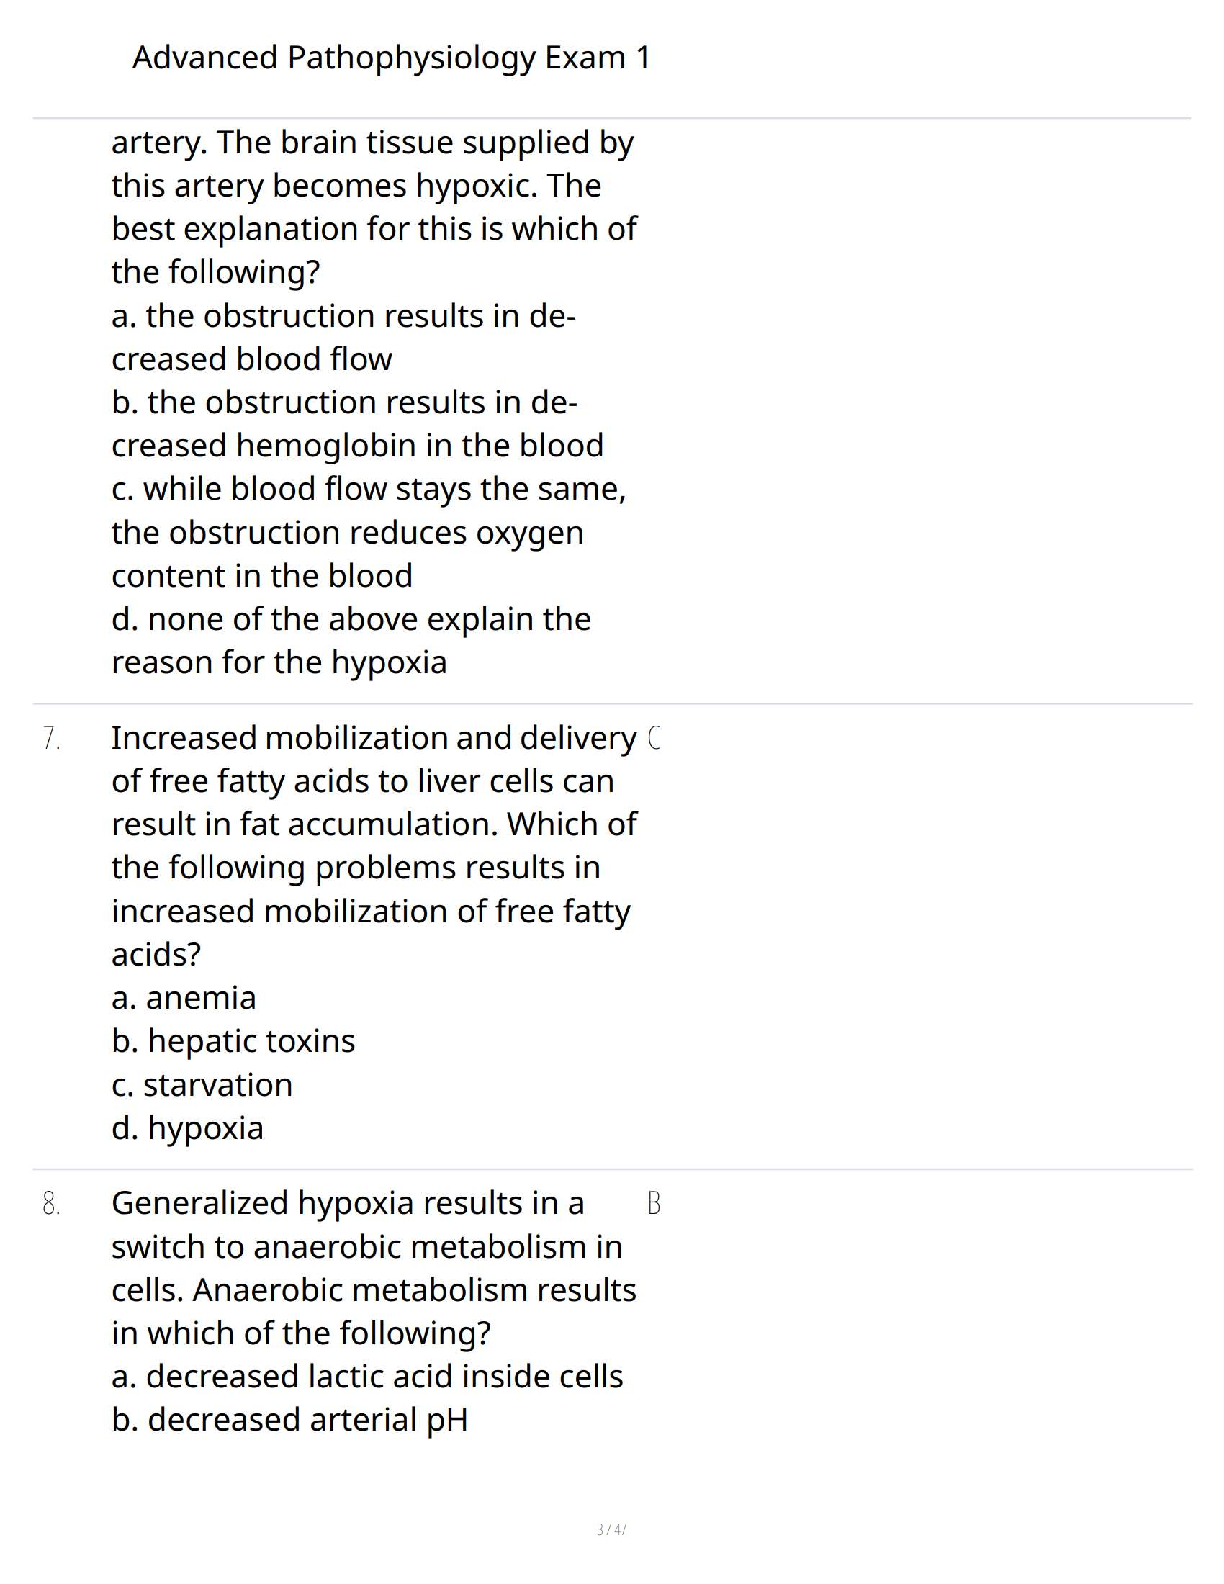Click the page number at page bottom
This screenshot has width=1224, height=1584.
[x=611, y=1529]
